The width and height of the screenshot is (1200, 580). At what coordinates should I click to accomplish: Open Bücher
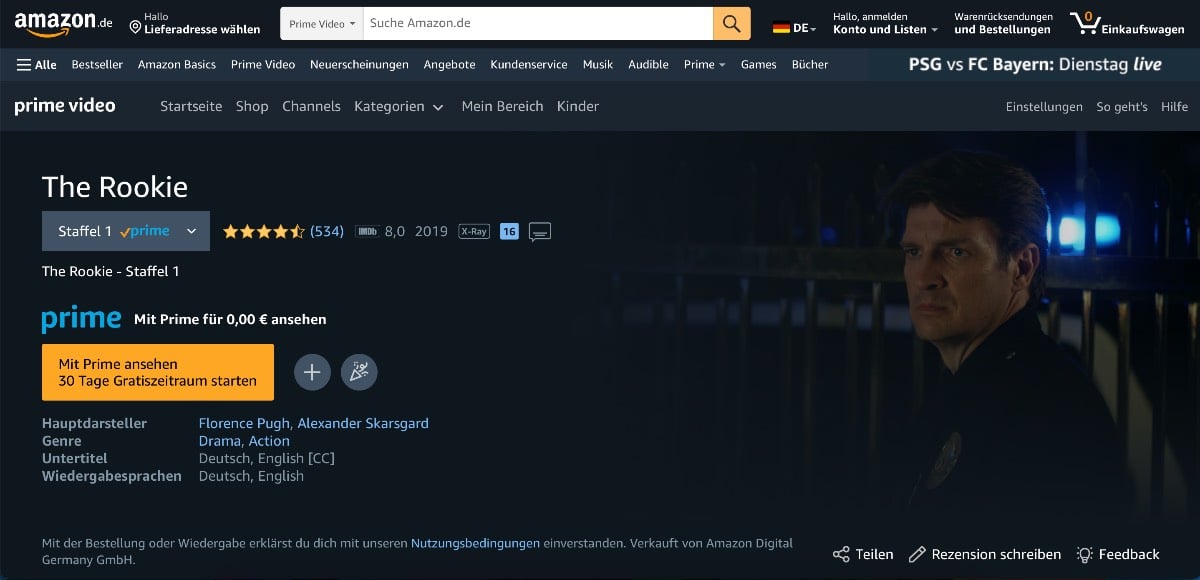click(810, 65)
